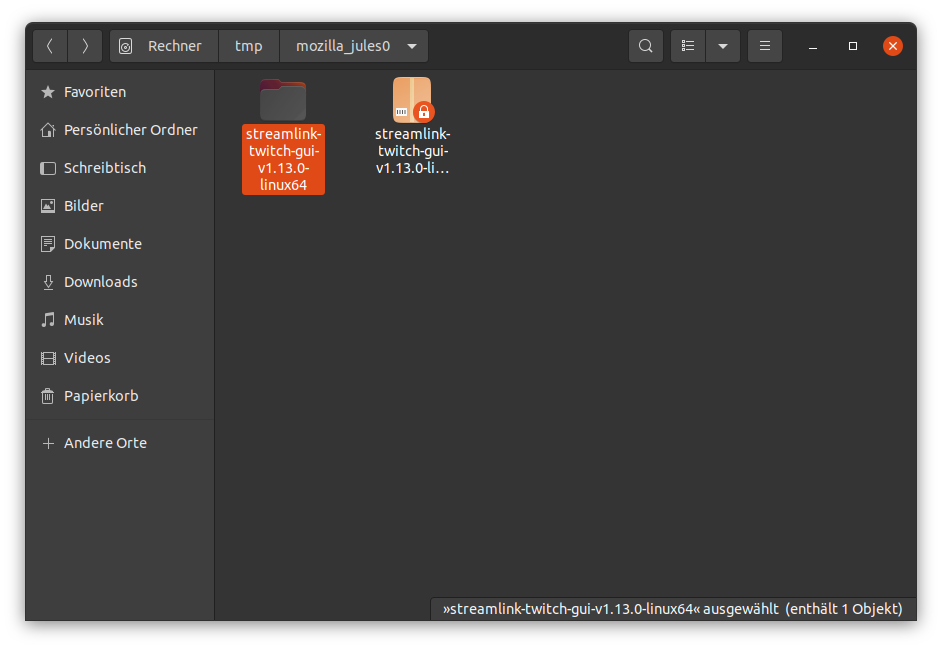The image size is (942, 649).
Task: Click the Videos film icon
Action: pyautogui.click(x=48, y=358)
